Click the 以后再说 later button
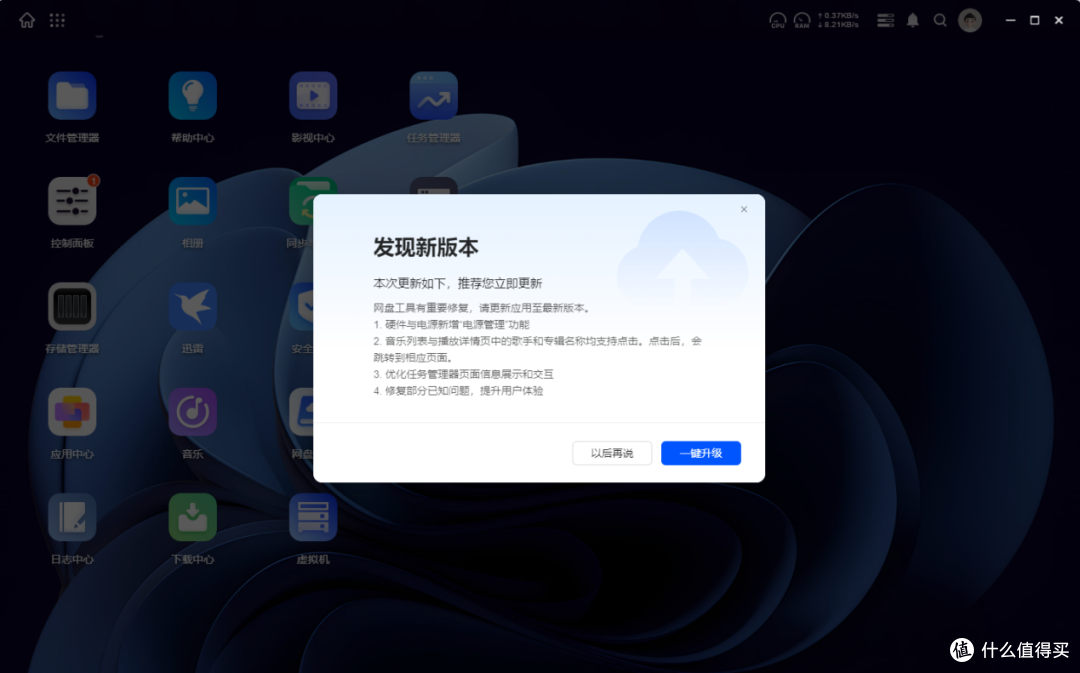1080x673 pixels. 612,453
